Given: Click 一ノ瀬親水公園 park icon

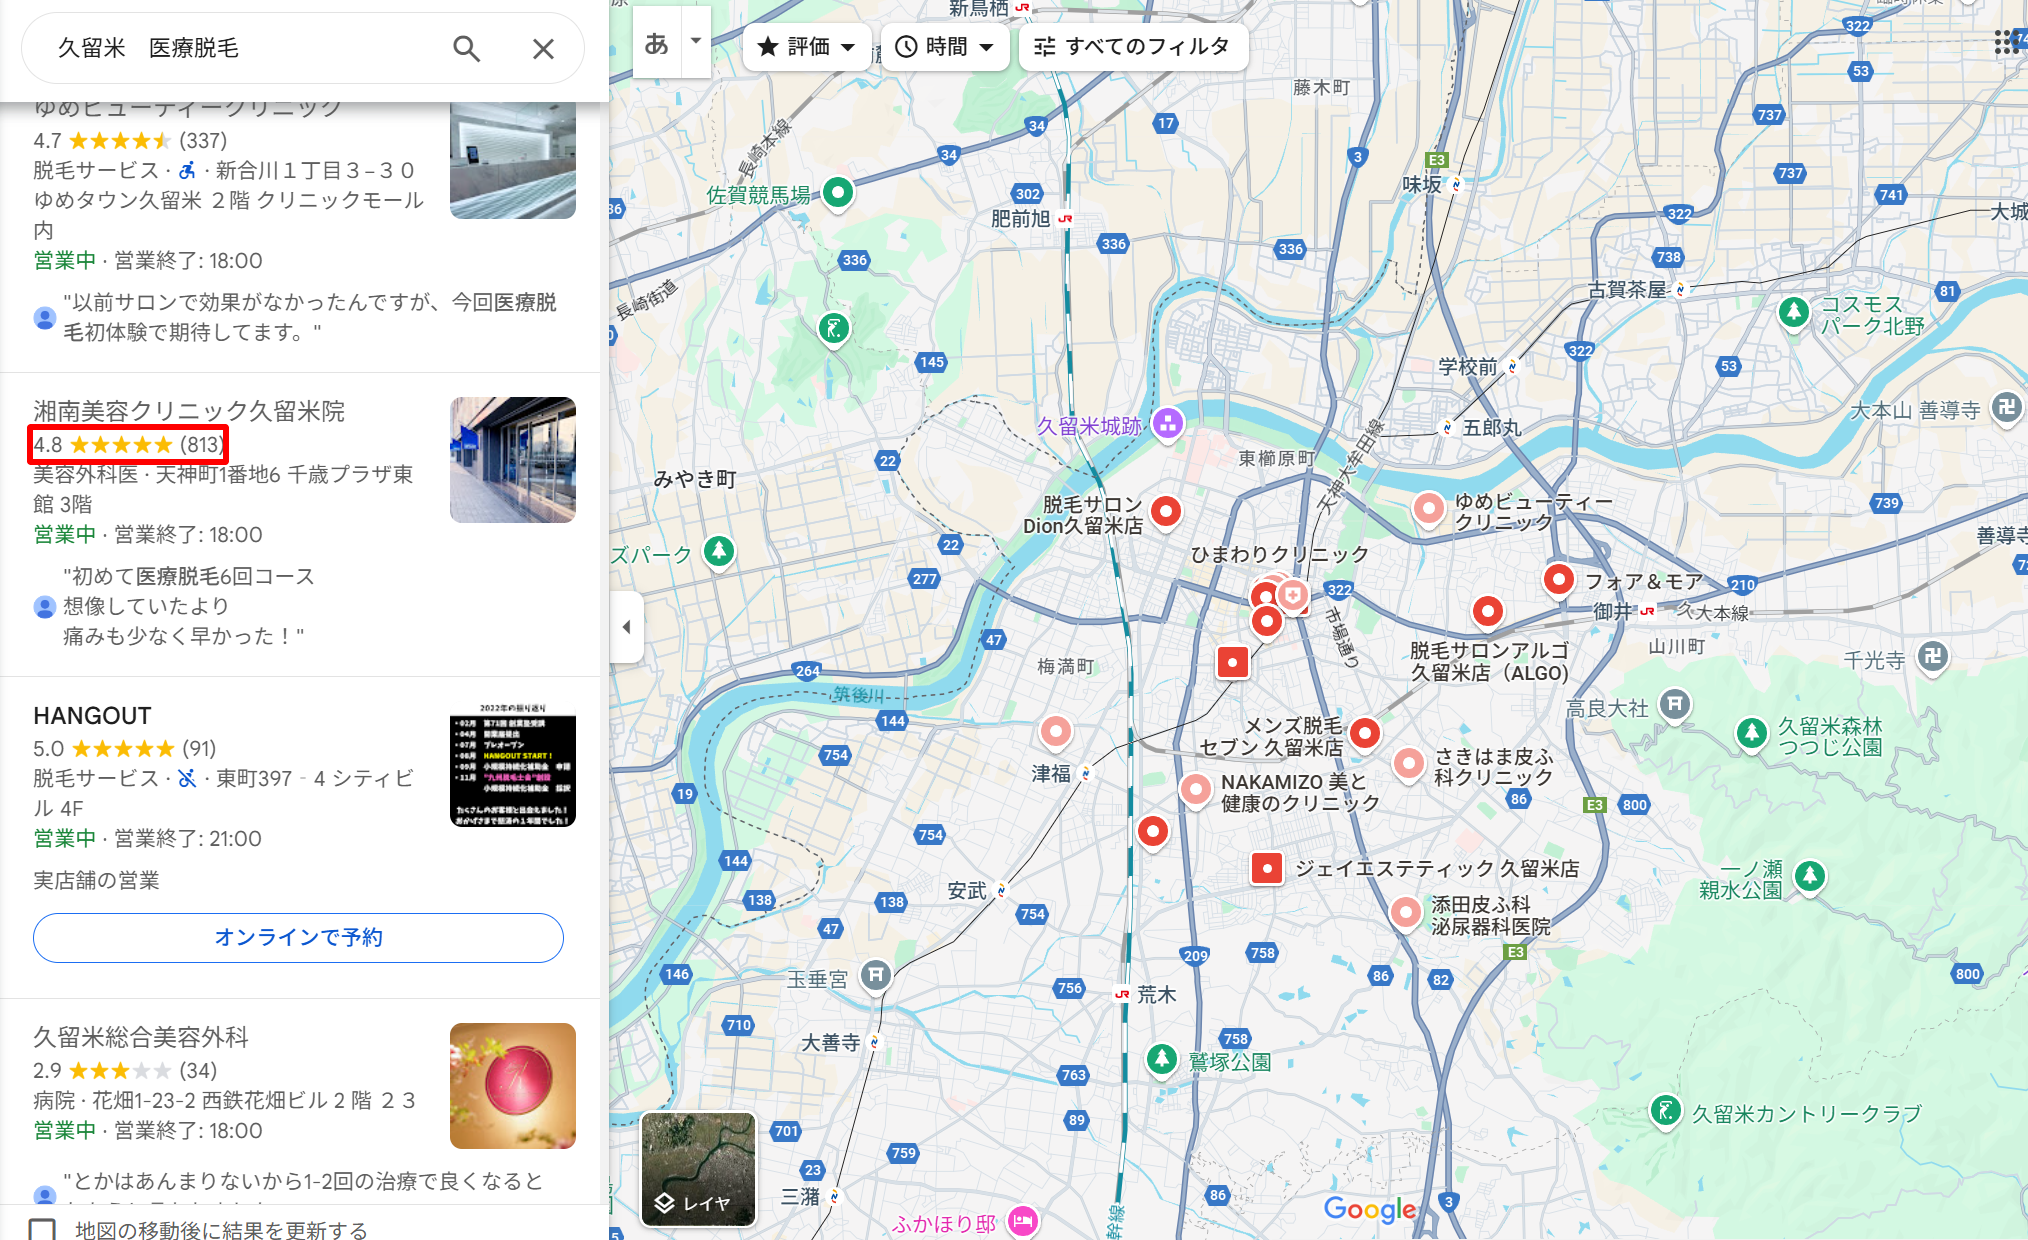Looking at the screenshot, I should [1809, 877].
